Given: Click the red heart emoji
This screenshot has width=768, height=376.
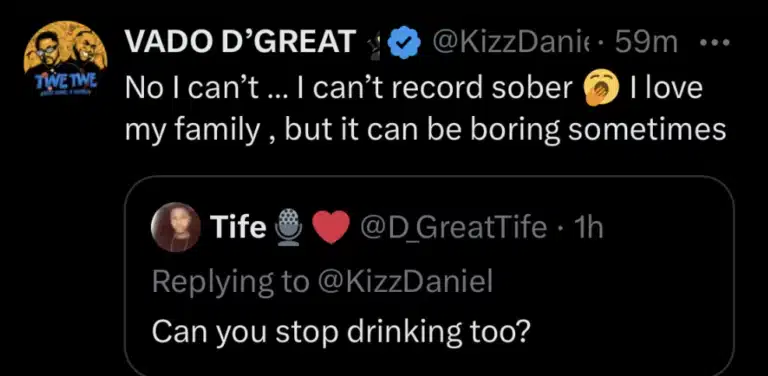Looking at the screenshot, I should pyautogui.click(x=332, y=228).
